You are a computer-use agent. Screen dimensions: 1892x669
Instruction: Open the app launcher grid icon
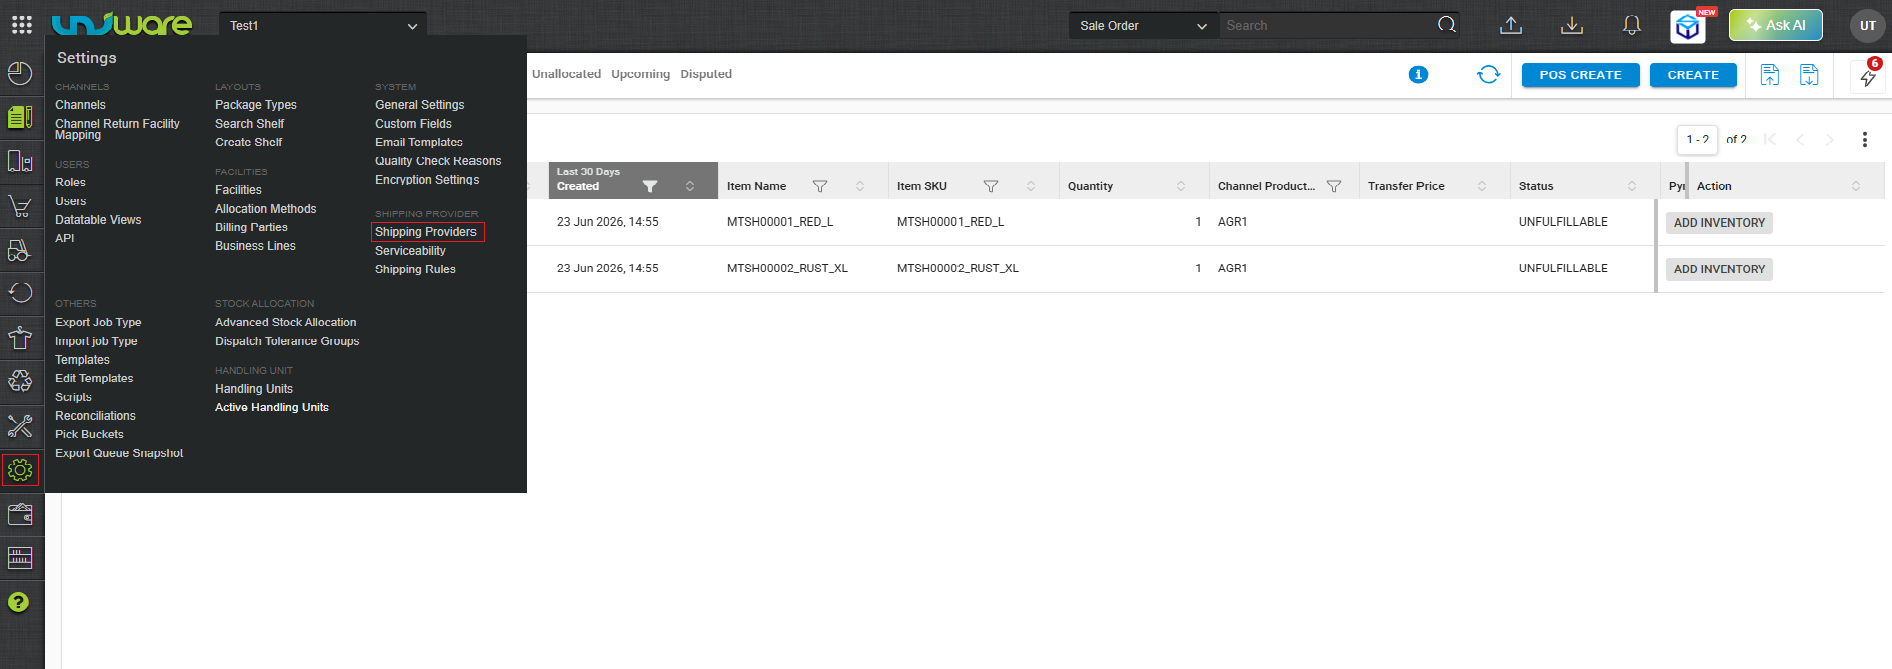22,25
